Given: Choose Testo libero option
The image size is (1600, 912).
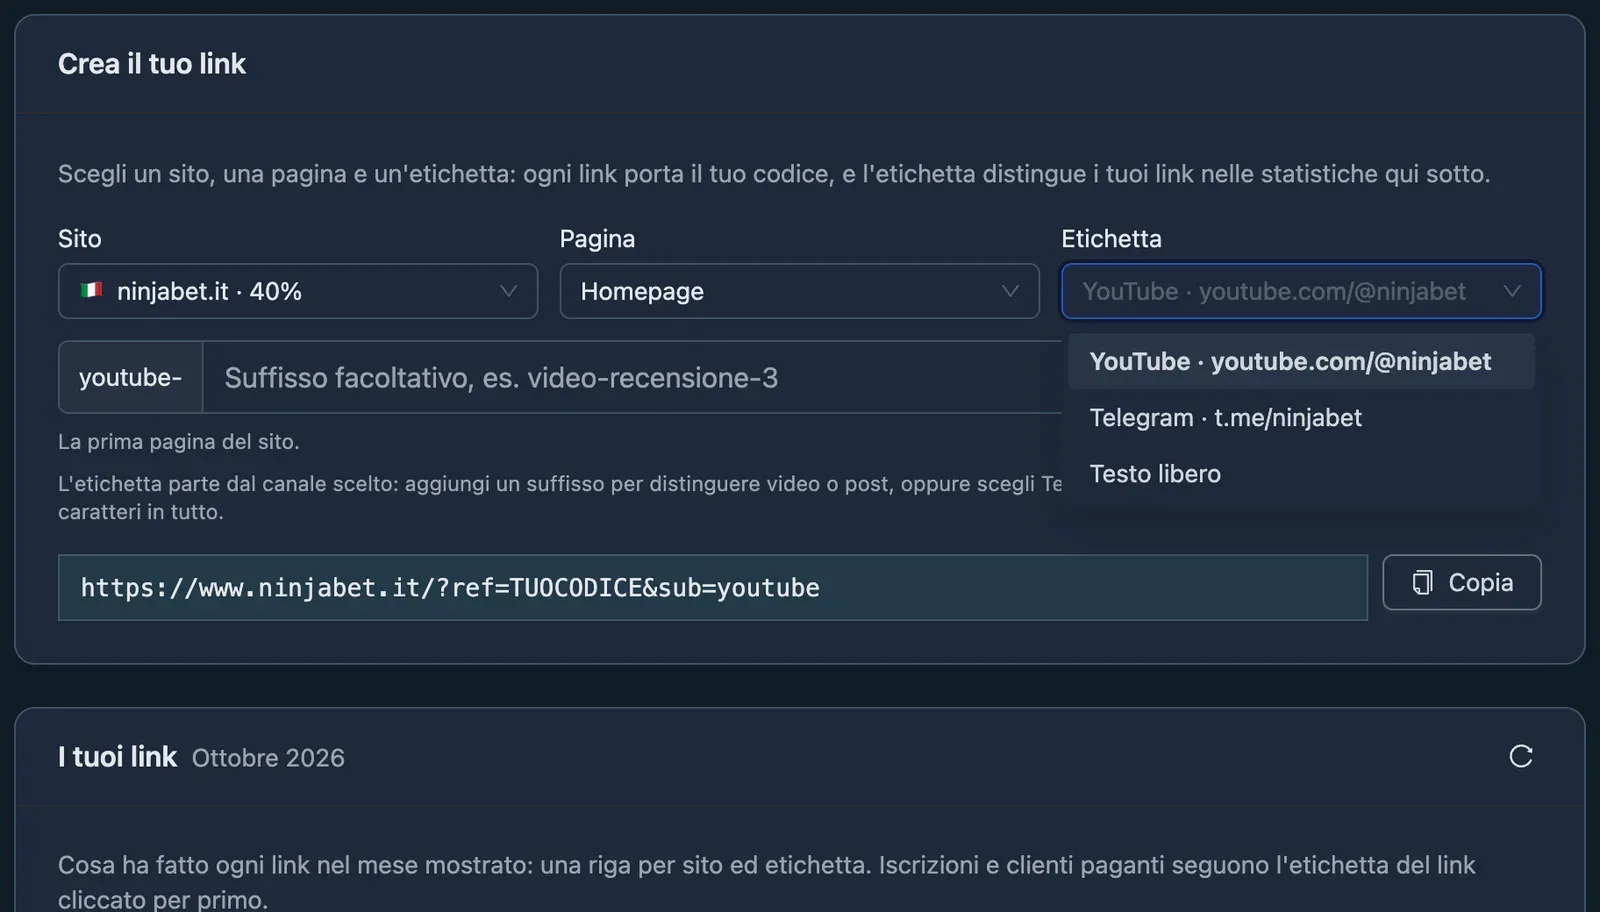Looking at the screenshot, I should pos(1301,473).
